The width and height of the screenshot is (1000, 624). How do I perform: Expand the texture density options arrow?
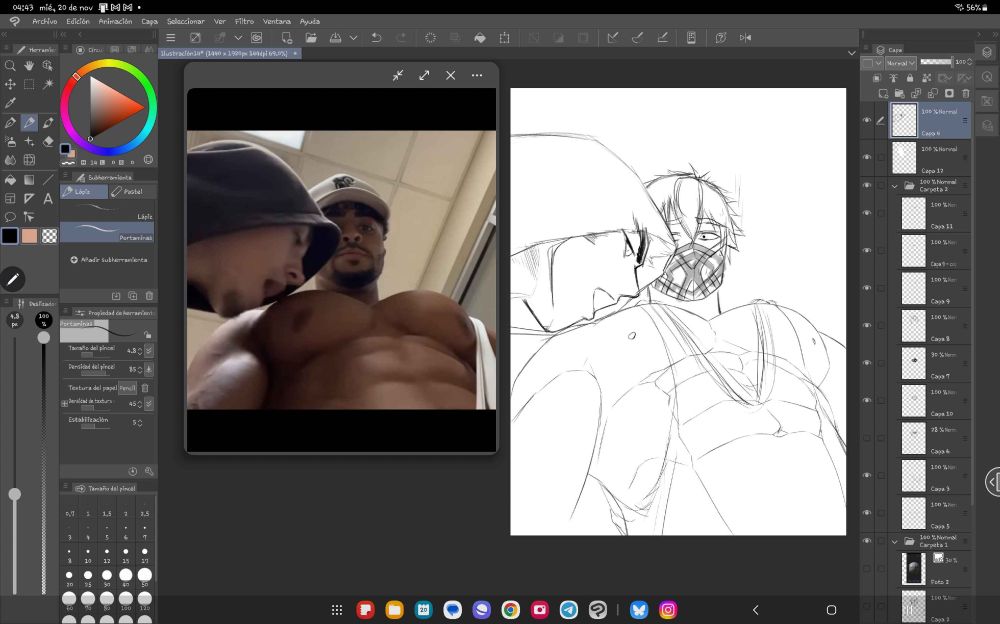point(149,404)
